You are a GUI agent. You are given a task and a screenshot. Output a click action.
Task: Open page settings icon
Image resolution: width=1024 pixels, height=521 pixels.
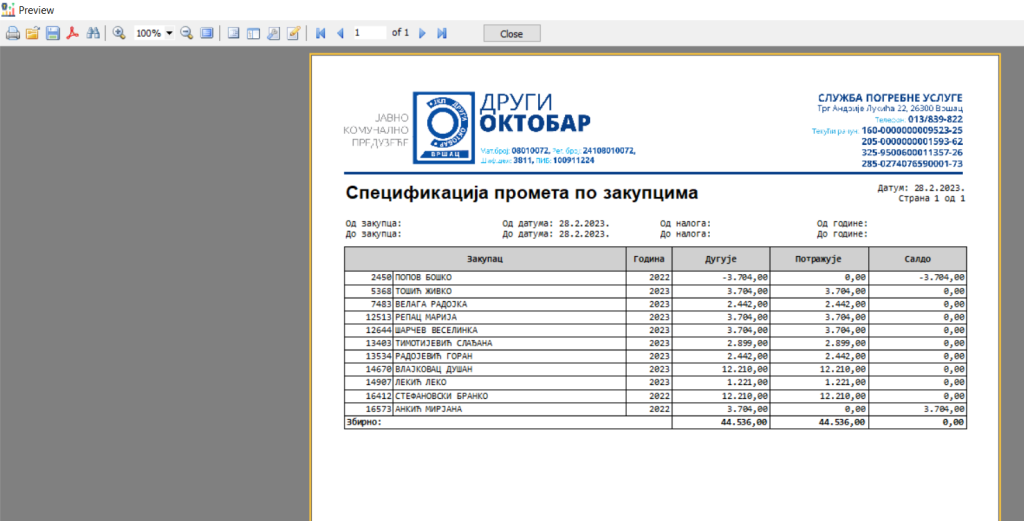(x=273, y=33)
